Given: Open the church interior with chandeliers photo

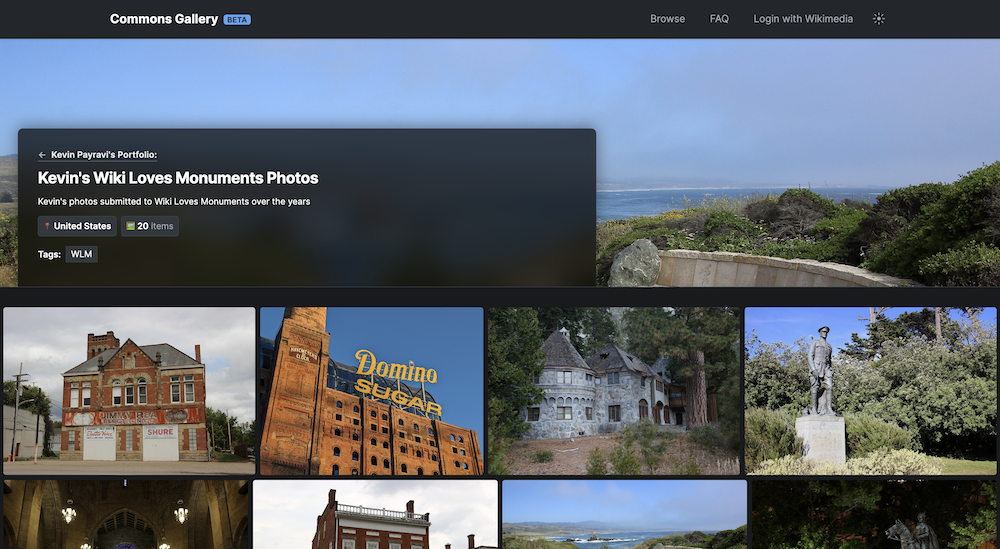Looking at the screenshot, I should 126,515.
